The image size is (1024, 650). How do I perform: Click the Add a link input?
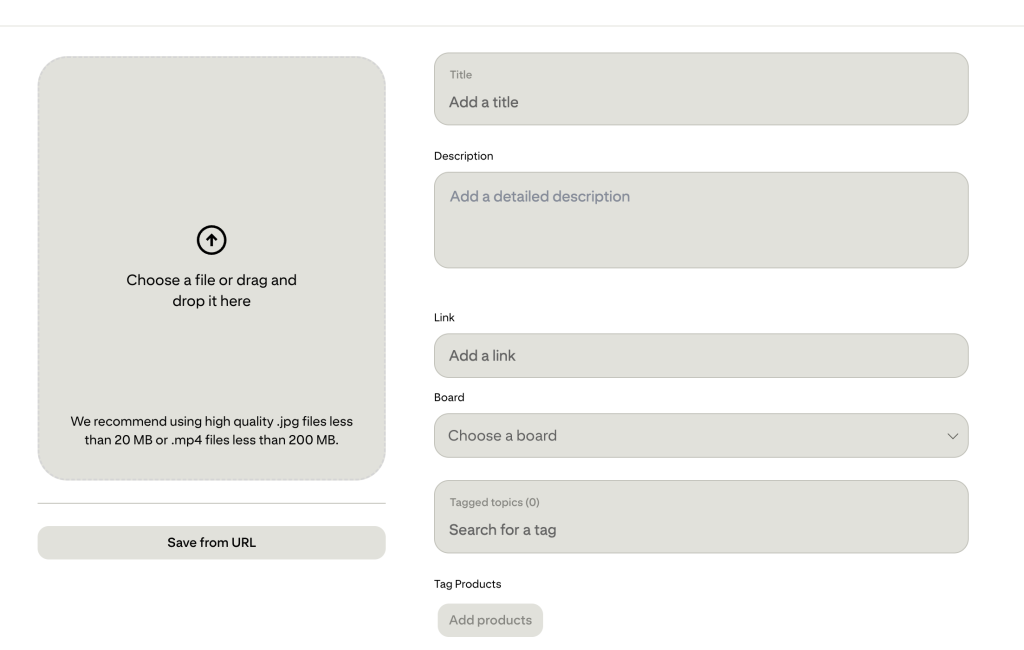(x=700, y=355)
